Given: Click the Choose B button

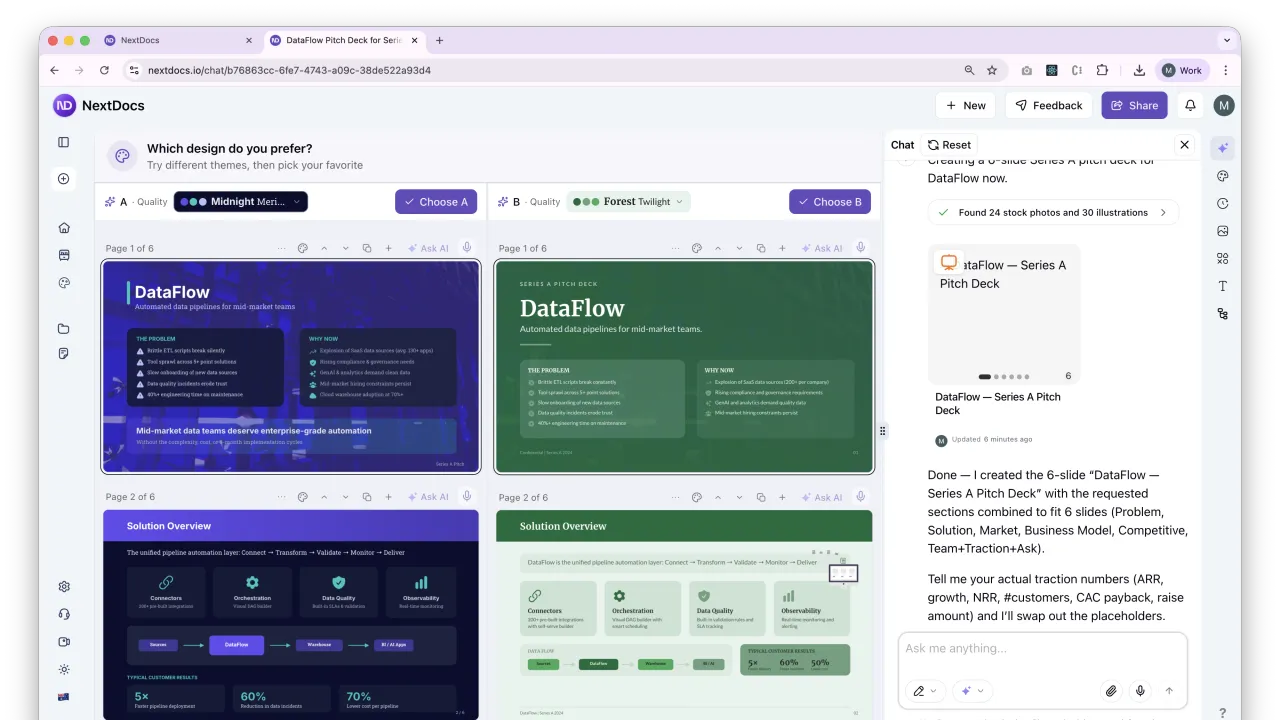Looking at the screenshot, I should (830, 202).
